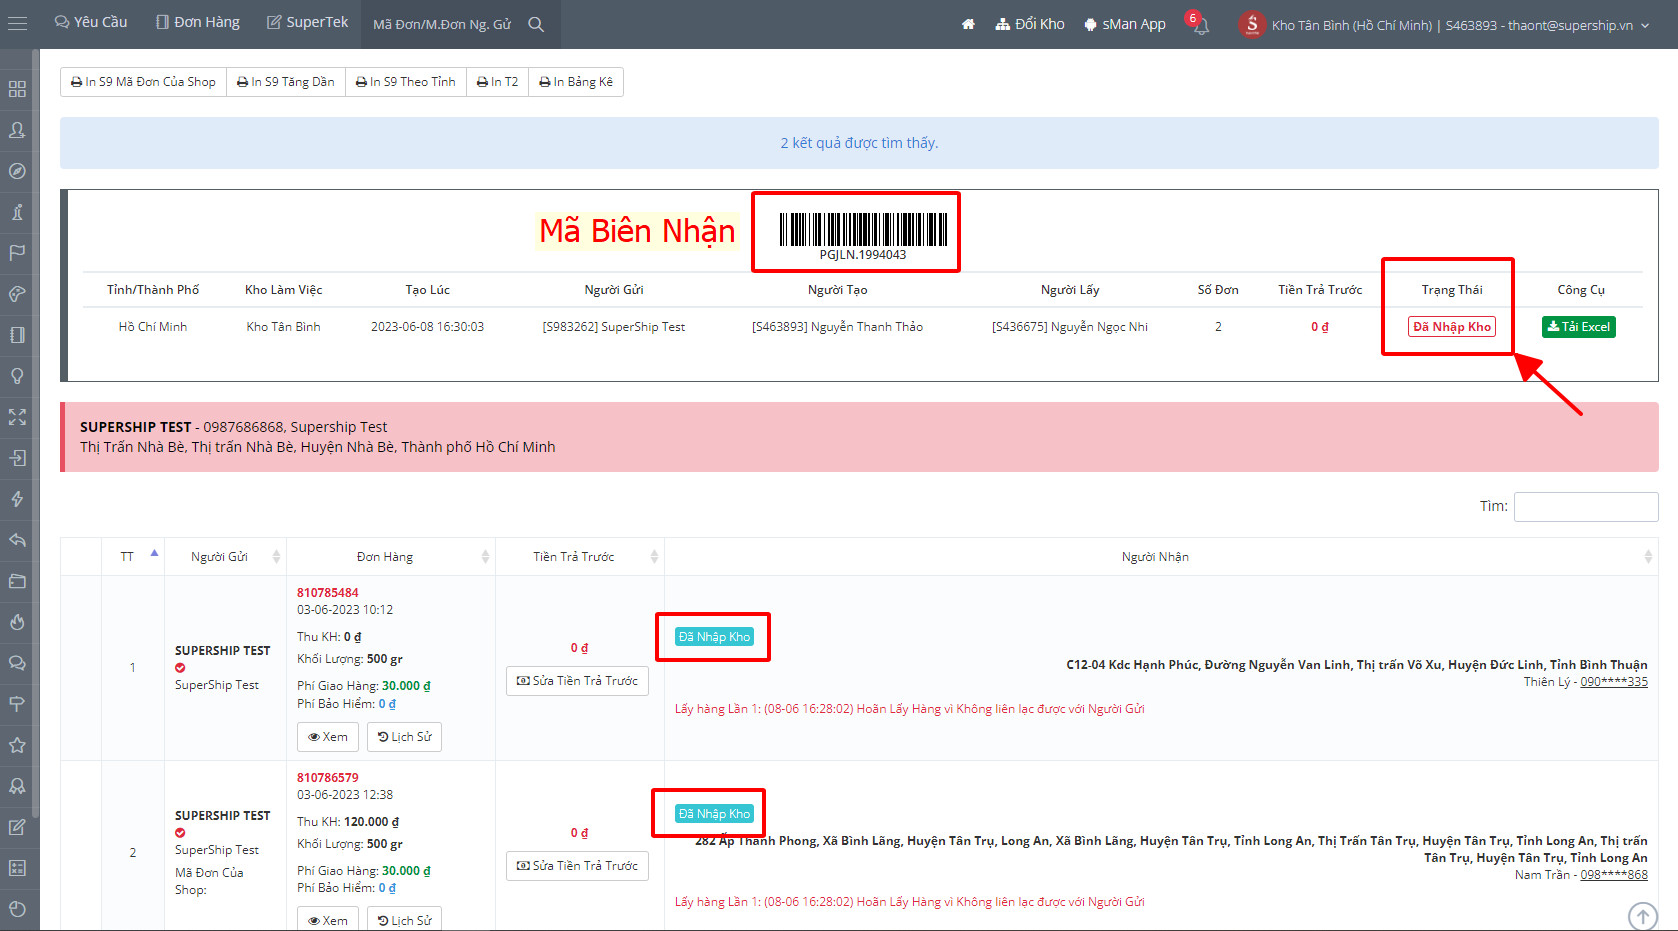This screenshot has width=1678, height=931.
Task: Sort by Đơn Hàng column header
Action: (x=391, y=557)
